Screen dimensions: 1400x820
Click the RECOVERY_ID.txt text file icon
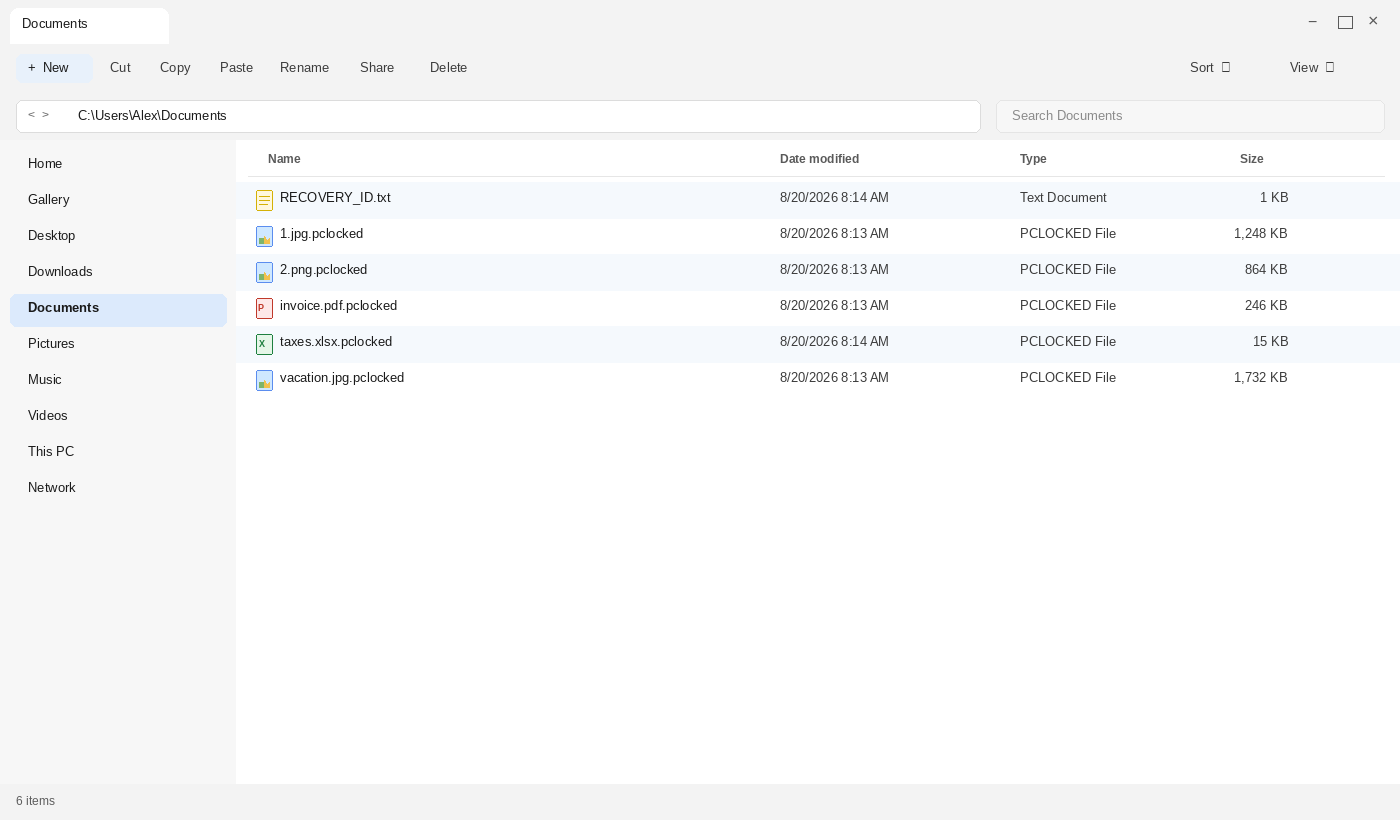tap(264, 200)
